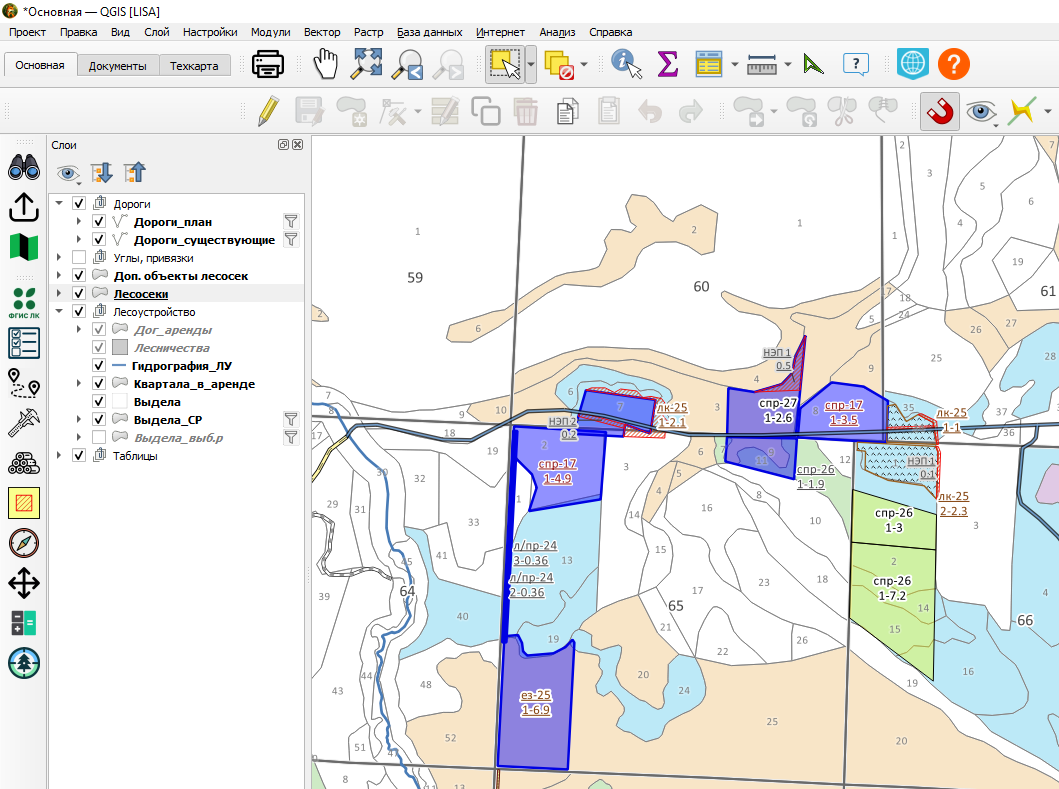Switch to the Документы tab

[118, 66]
